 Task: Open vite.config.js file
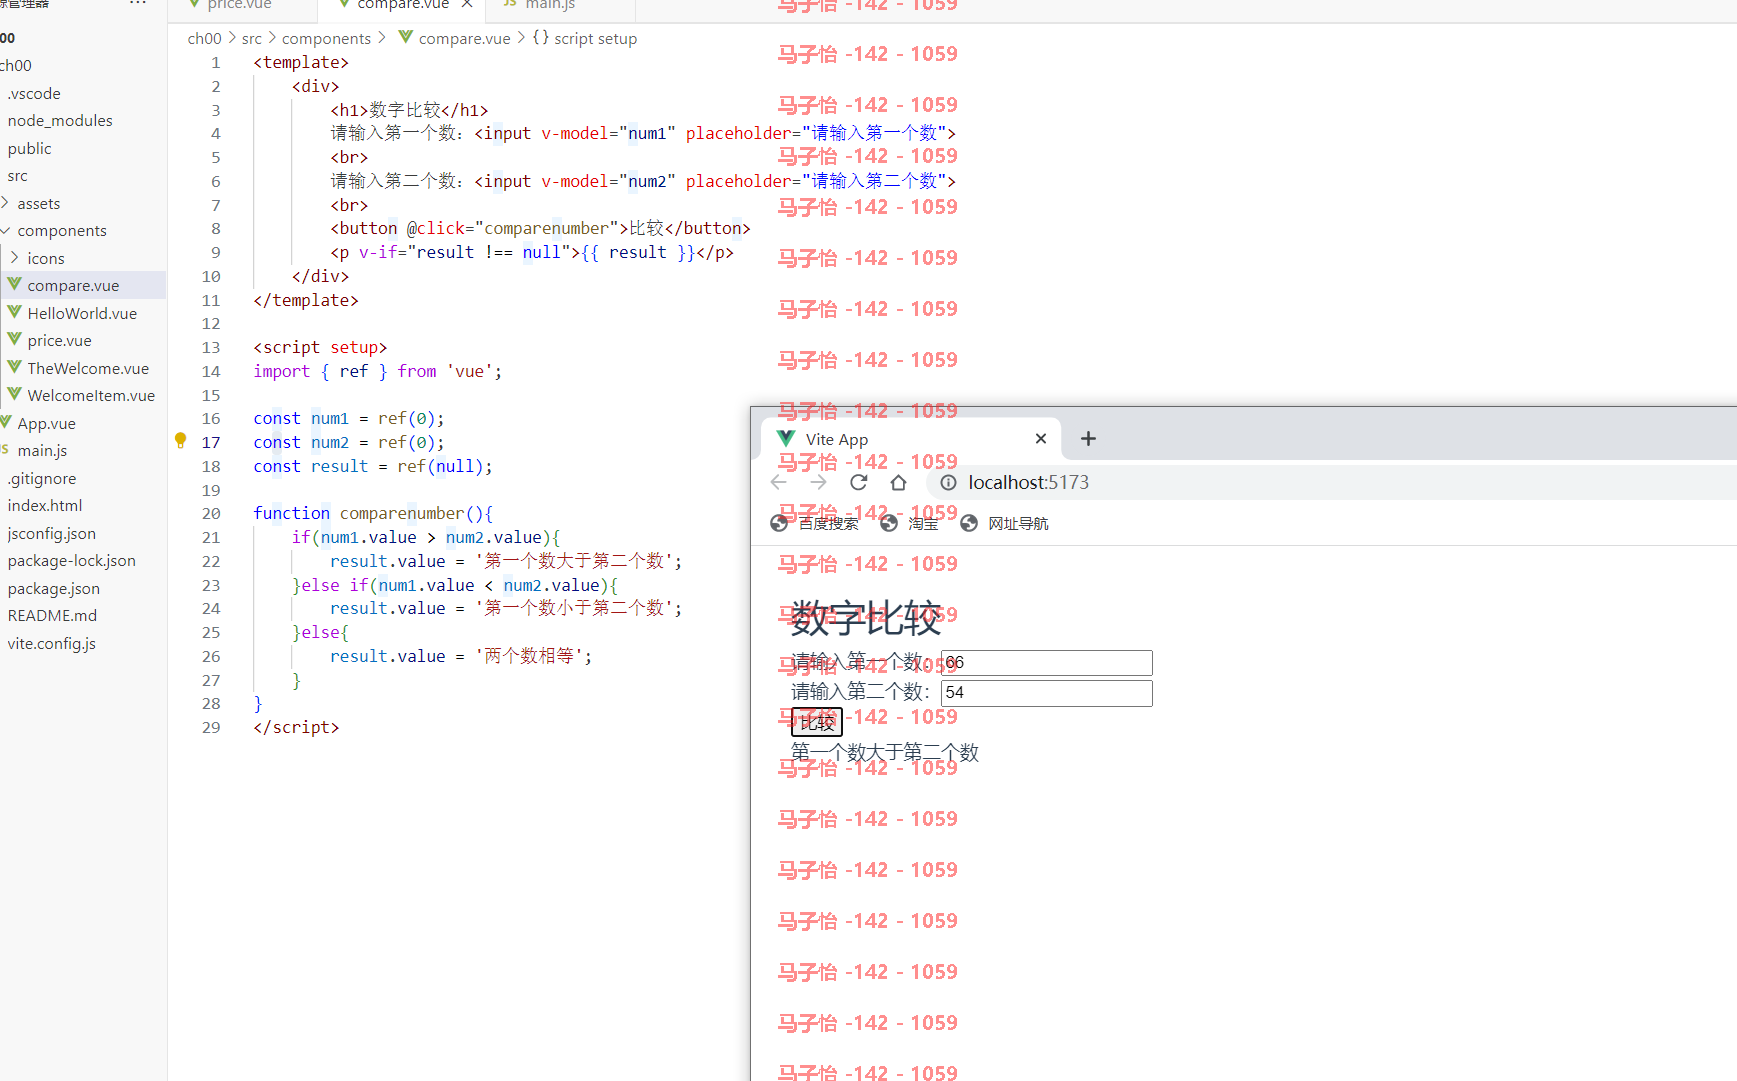(x=52, y=643)
